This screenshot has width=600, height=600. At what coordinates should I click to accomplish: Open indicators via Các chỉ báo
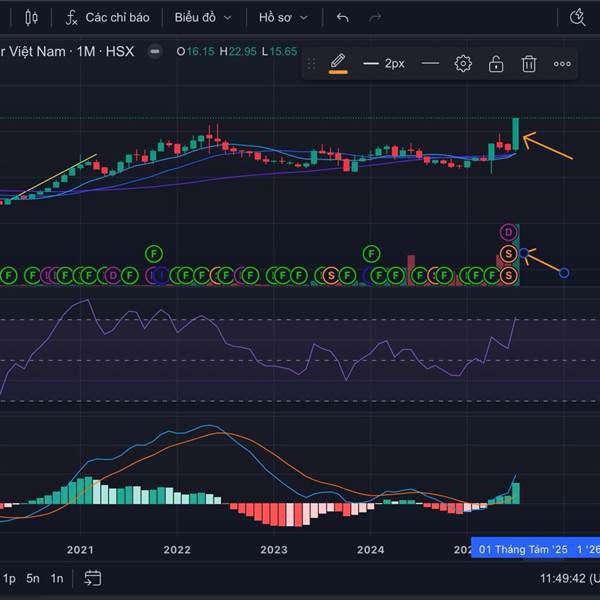[x=107, y=18]
